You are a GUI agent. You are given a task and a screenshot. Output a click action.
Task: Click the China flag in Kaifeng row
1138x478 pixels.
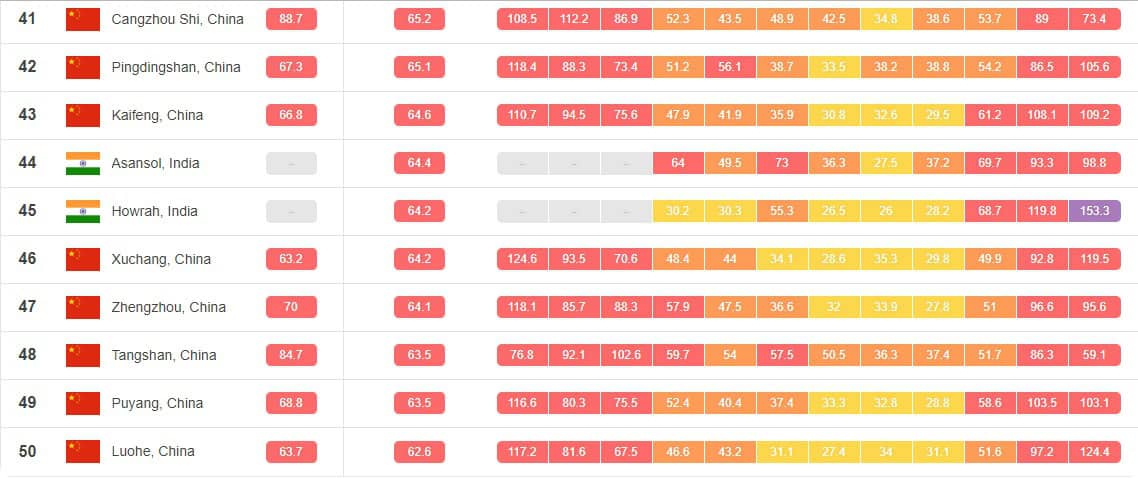[x=82, y=115]
